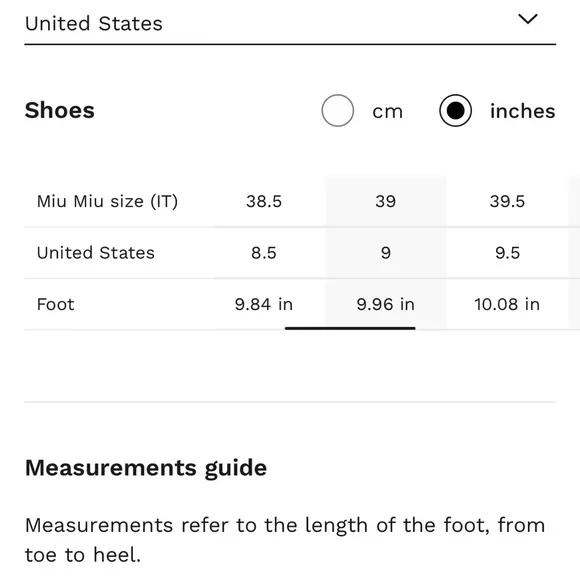Click the Miu Miu size (IT) row header
Image resolution: width=580 pixels, height=580 pixels.
coord(107,202)
